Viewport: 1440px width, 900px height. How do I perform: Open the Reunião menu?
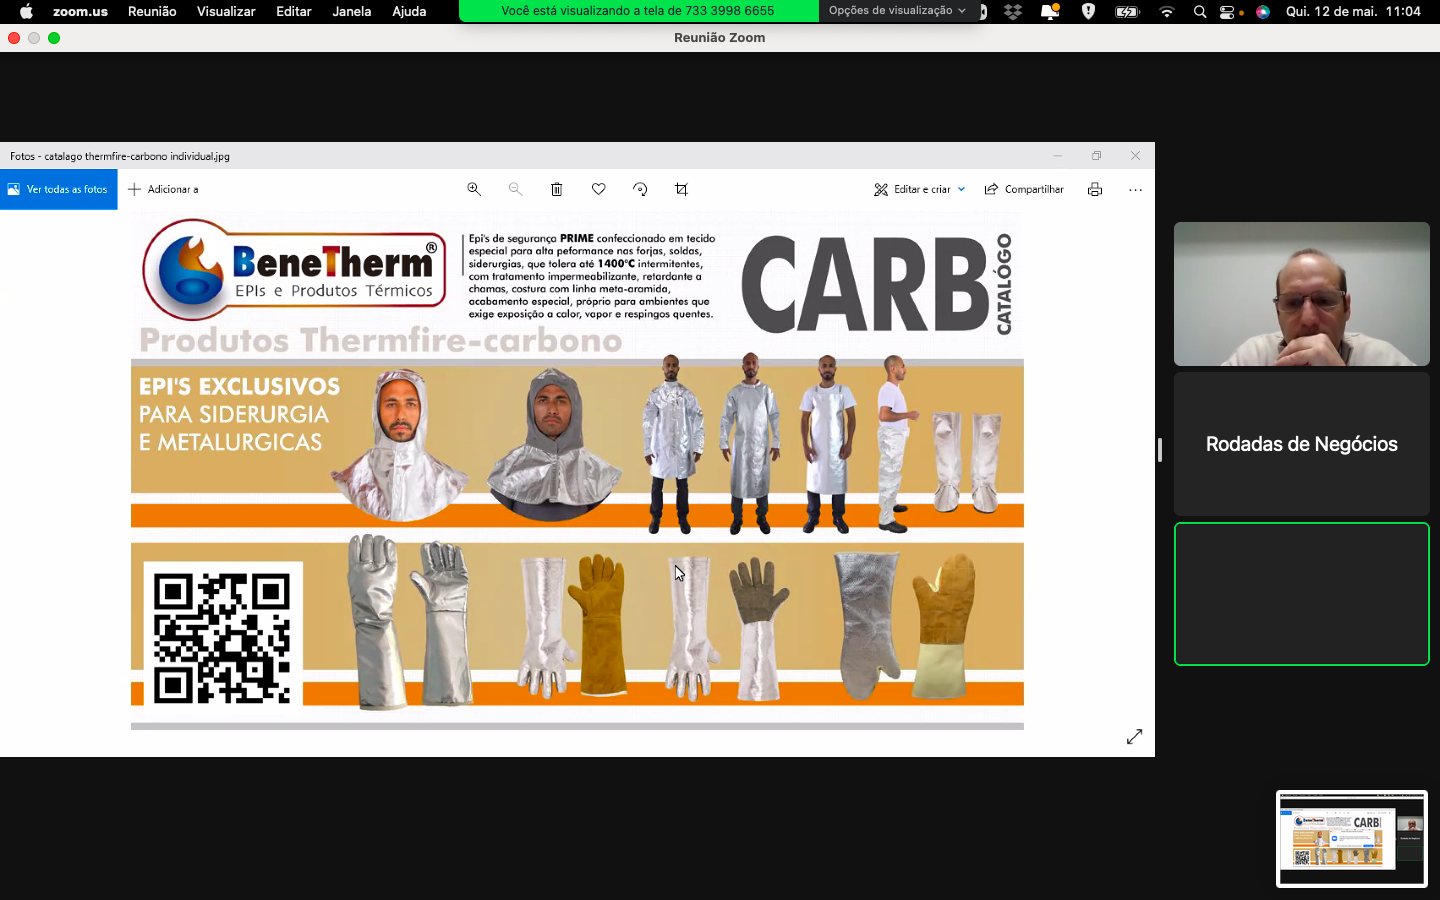tap(152, 11)
